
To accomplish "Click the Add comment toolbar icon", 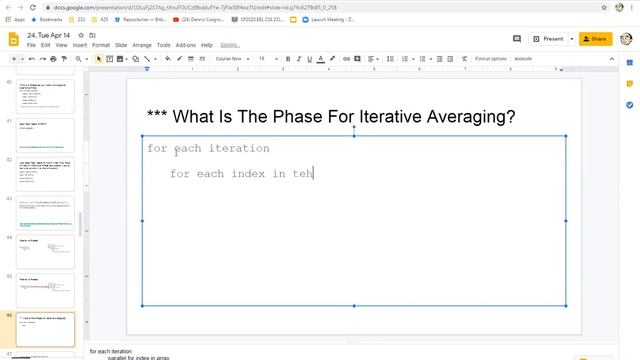I will point(358,59).
